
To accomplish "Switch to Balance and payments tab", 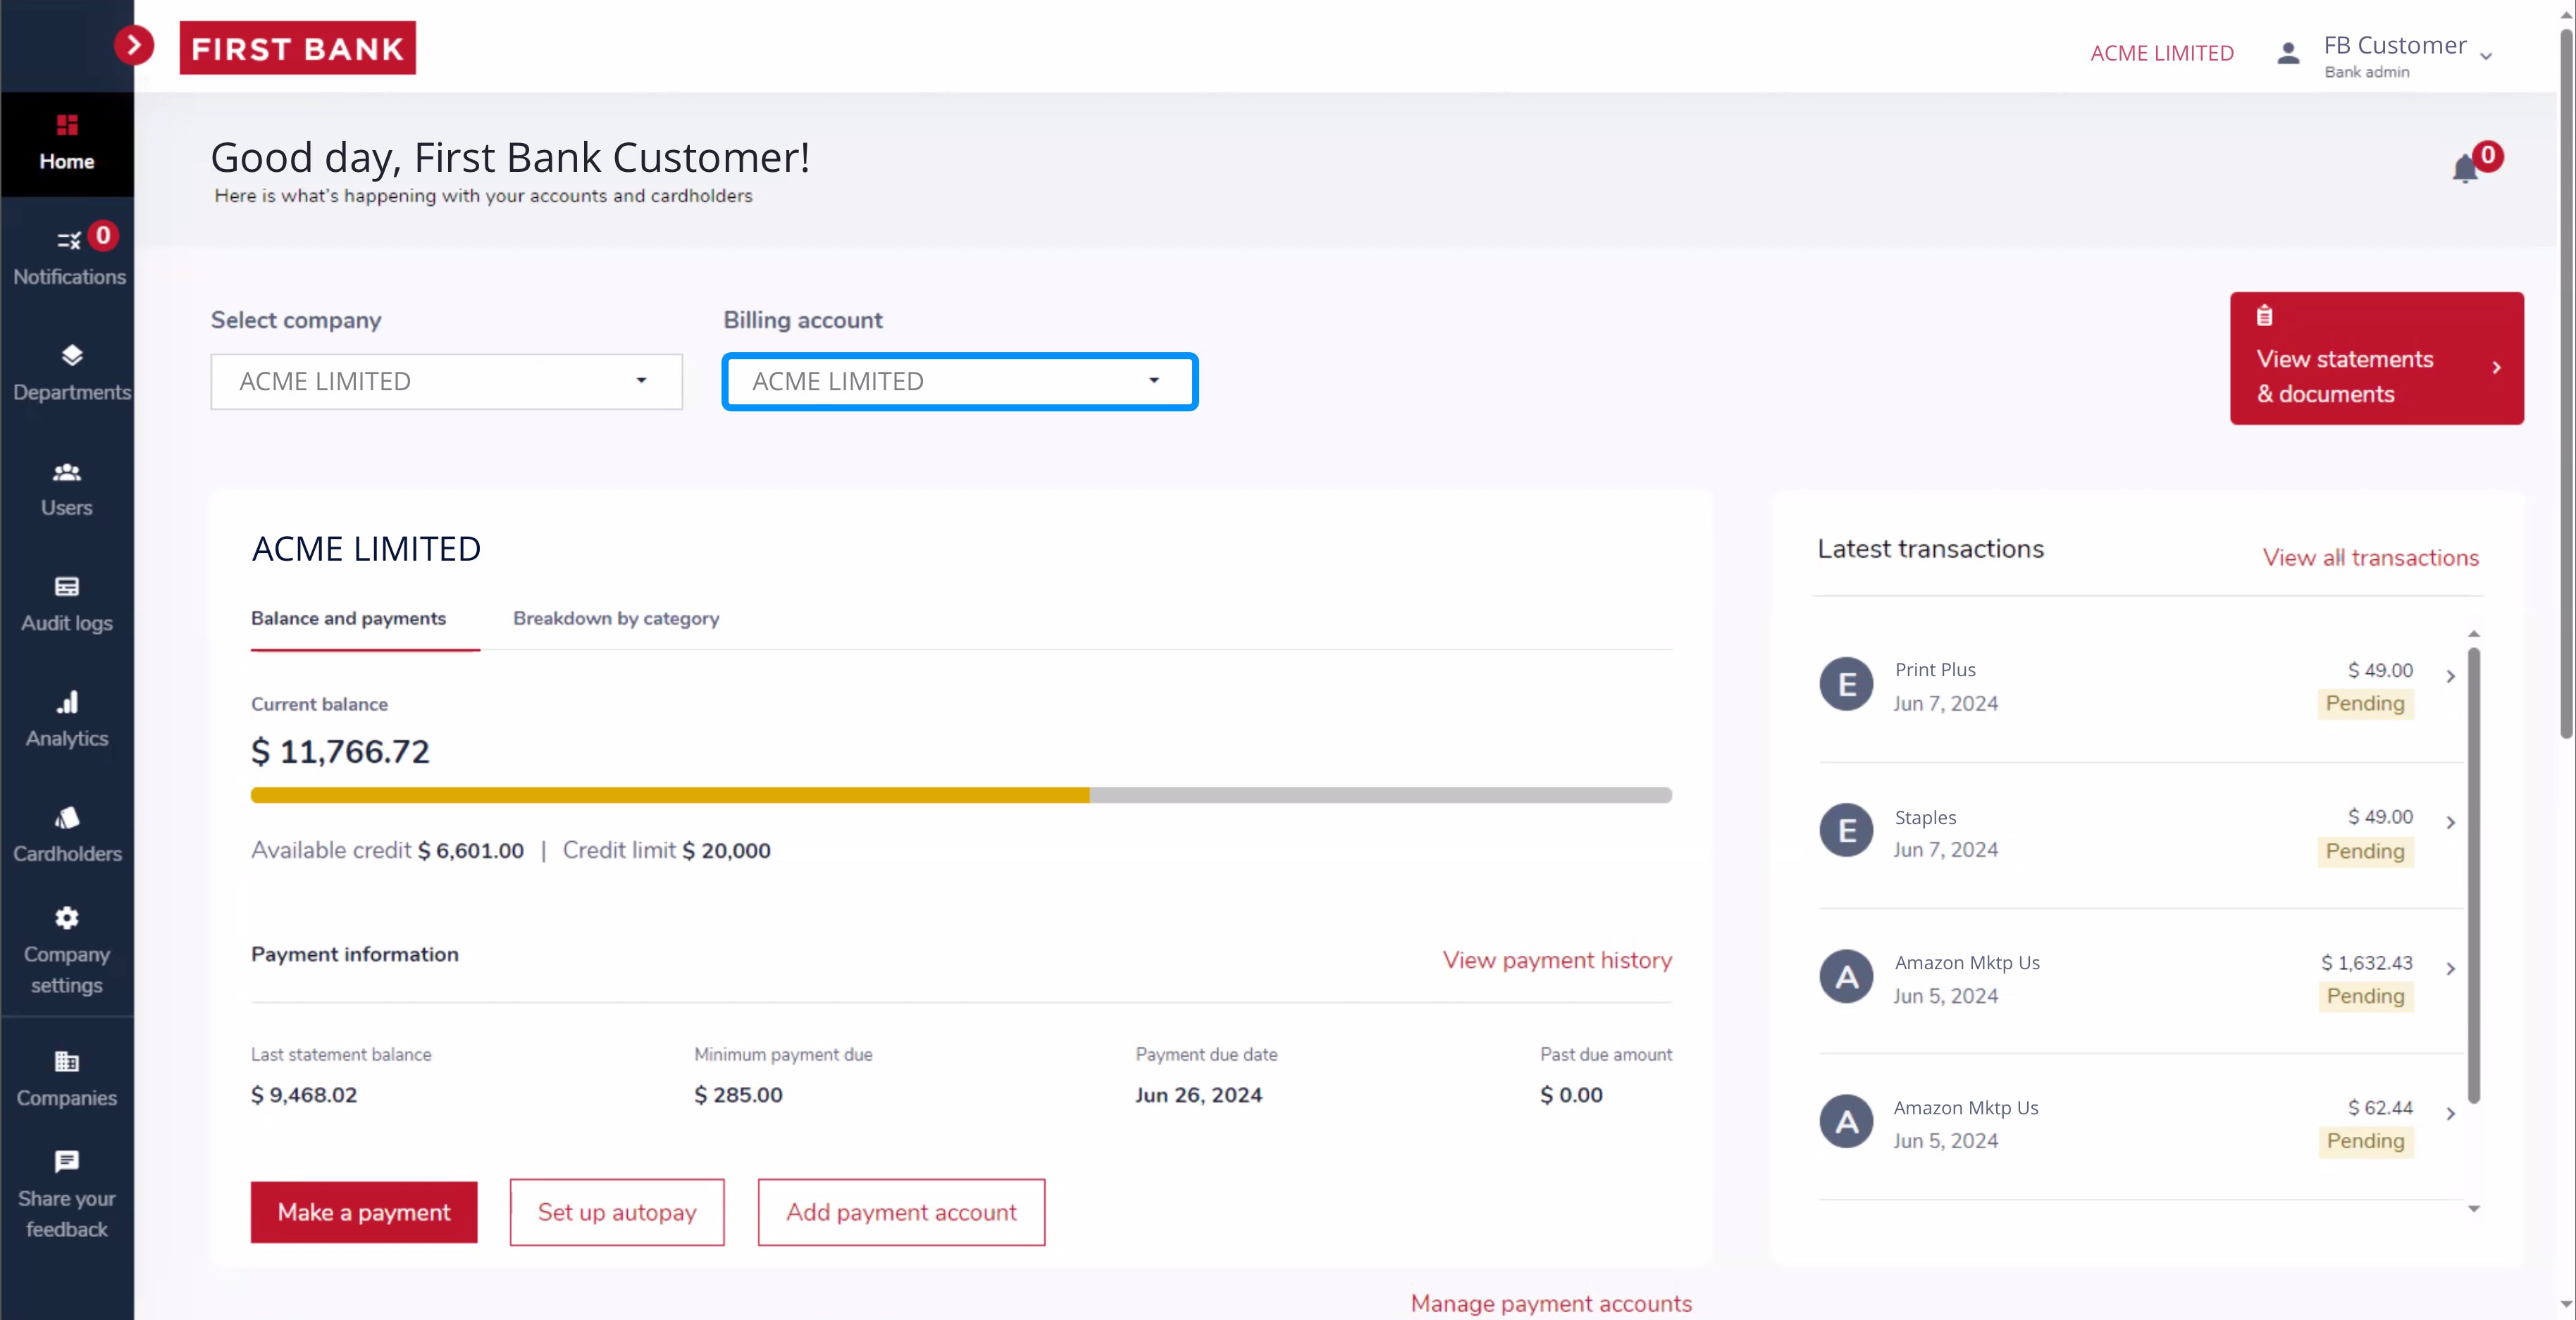I will pyautogui.click(x=349, y=618).
